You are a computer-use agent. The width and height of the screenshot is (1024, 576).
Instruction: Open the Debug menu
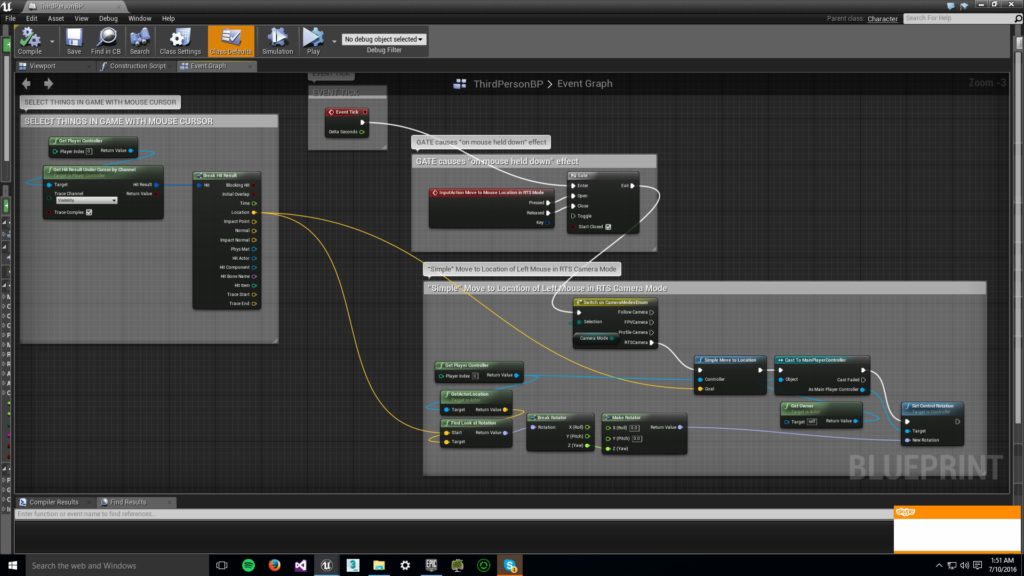108,18
